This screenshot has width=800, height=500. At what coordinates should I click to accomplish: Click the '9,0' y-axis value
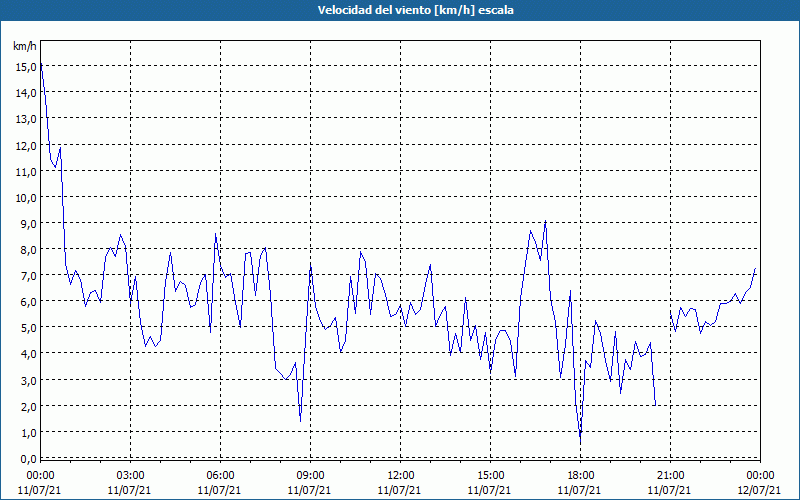[x=28, y=223]
